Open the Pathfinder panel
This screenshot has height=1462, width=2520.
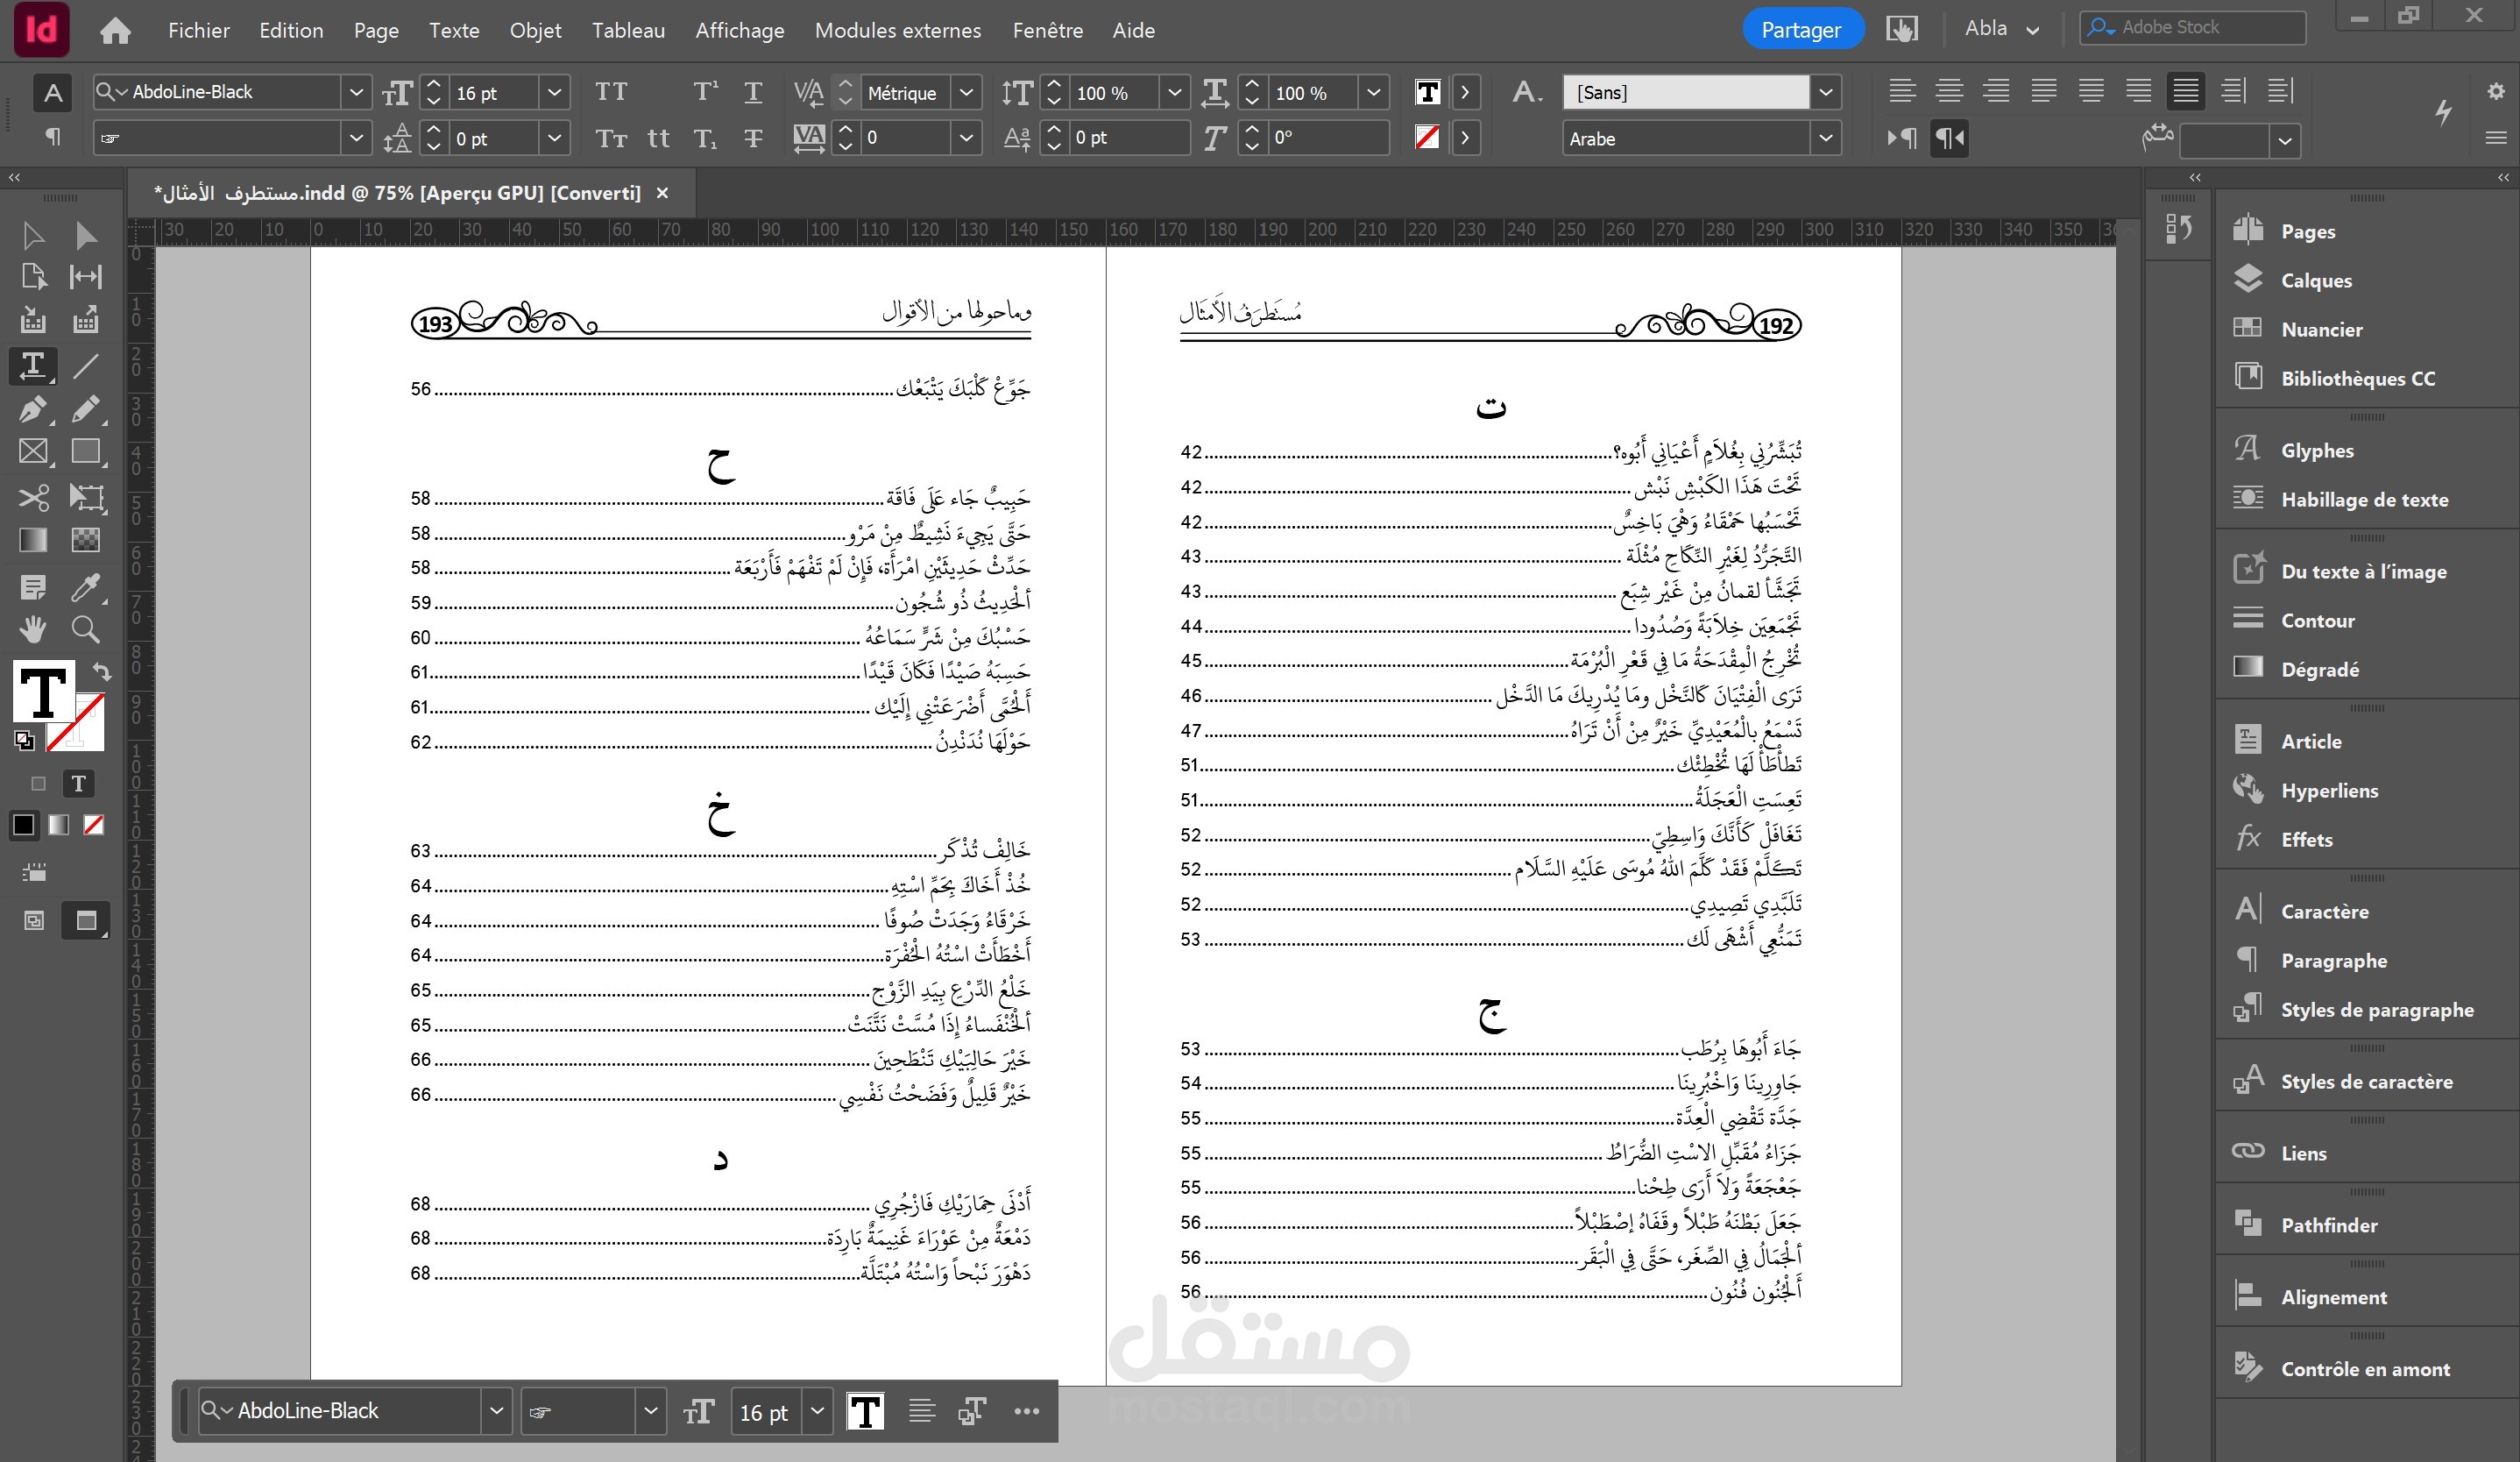2328,1225
